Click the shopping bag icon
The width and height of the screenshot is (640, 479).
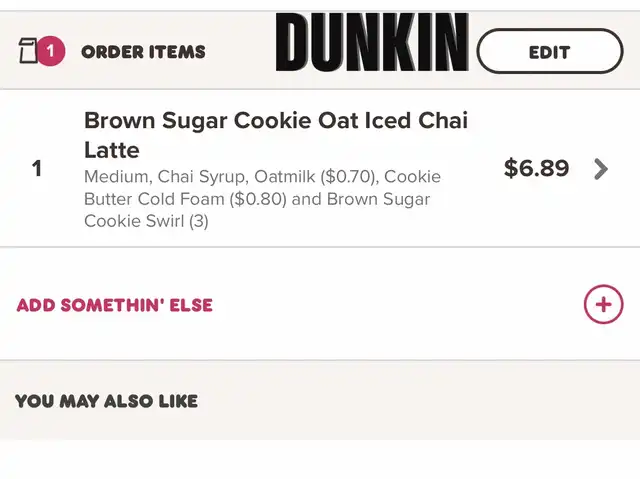point(28,51)
